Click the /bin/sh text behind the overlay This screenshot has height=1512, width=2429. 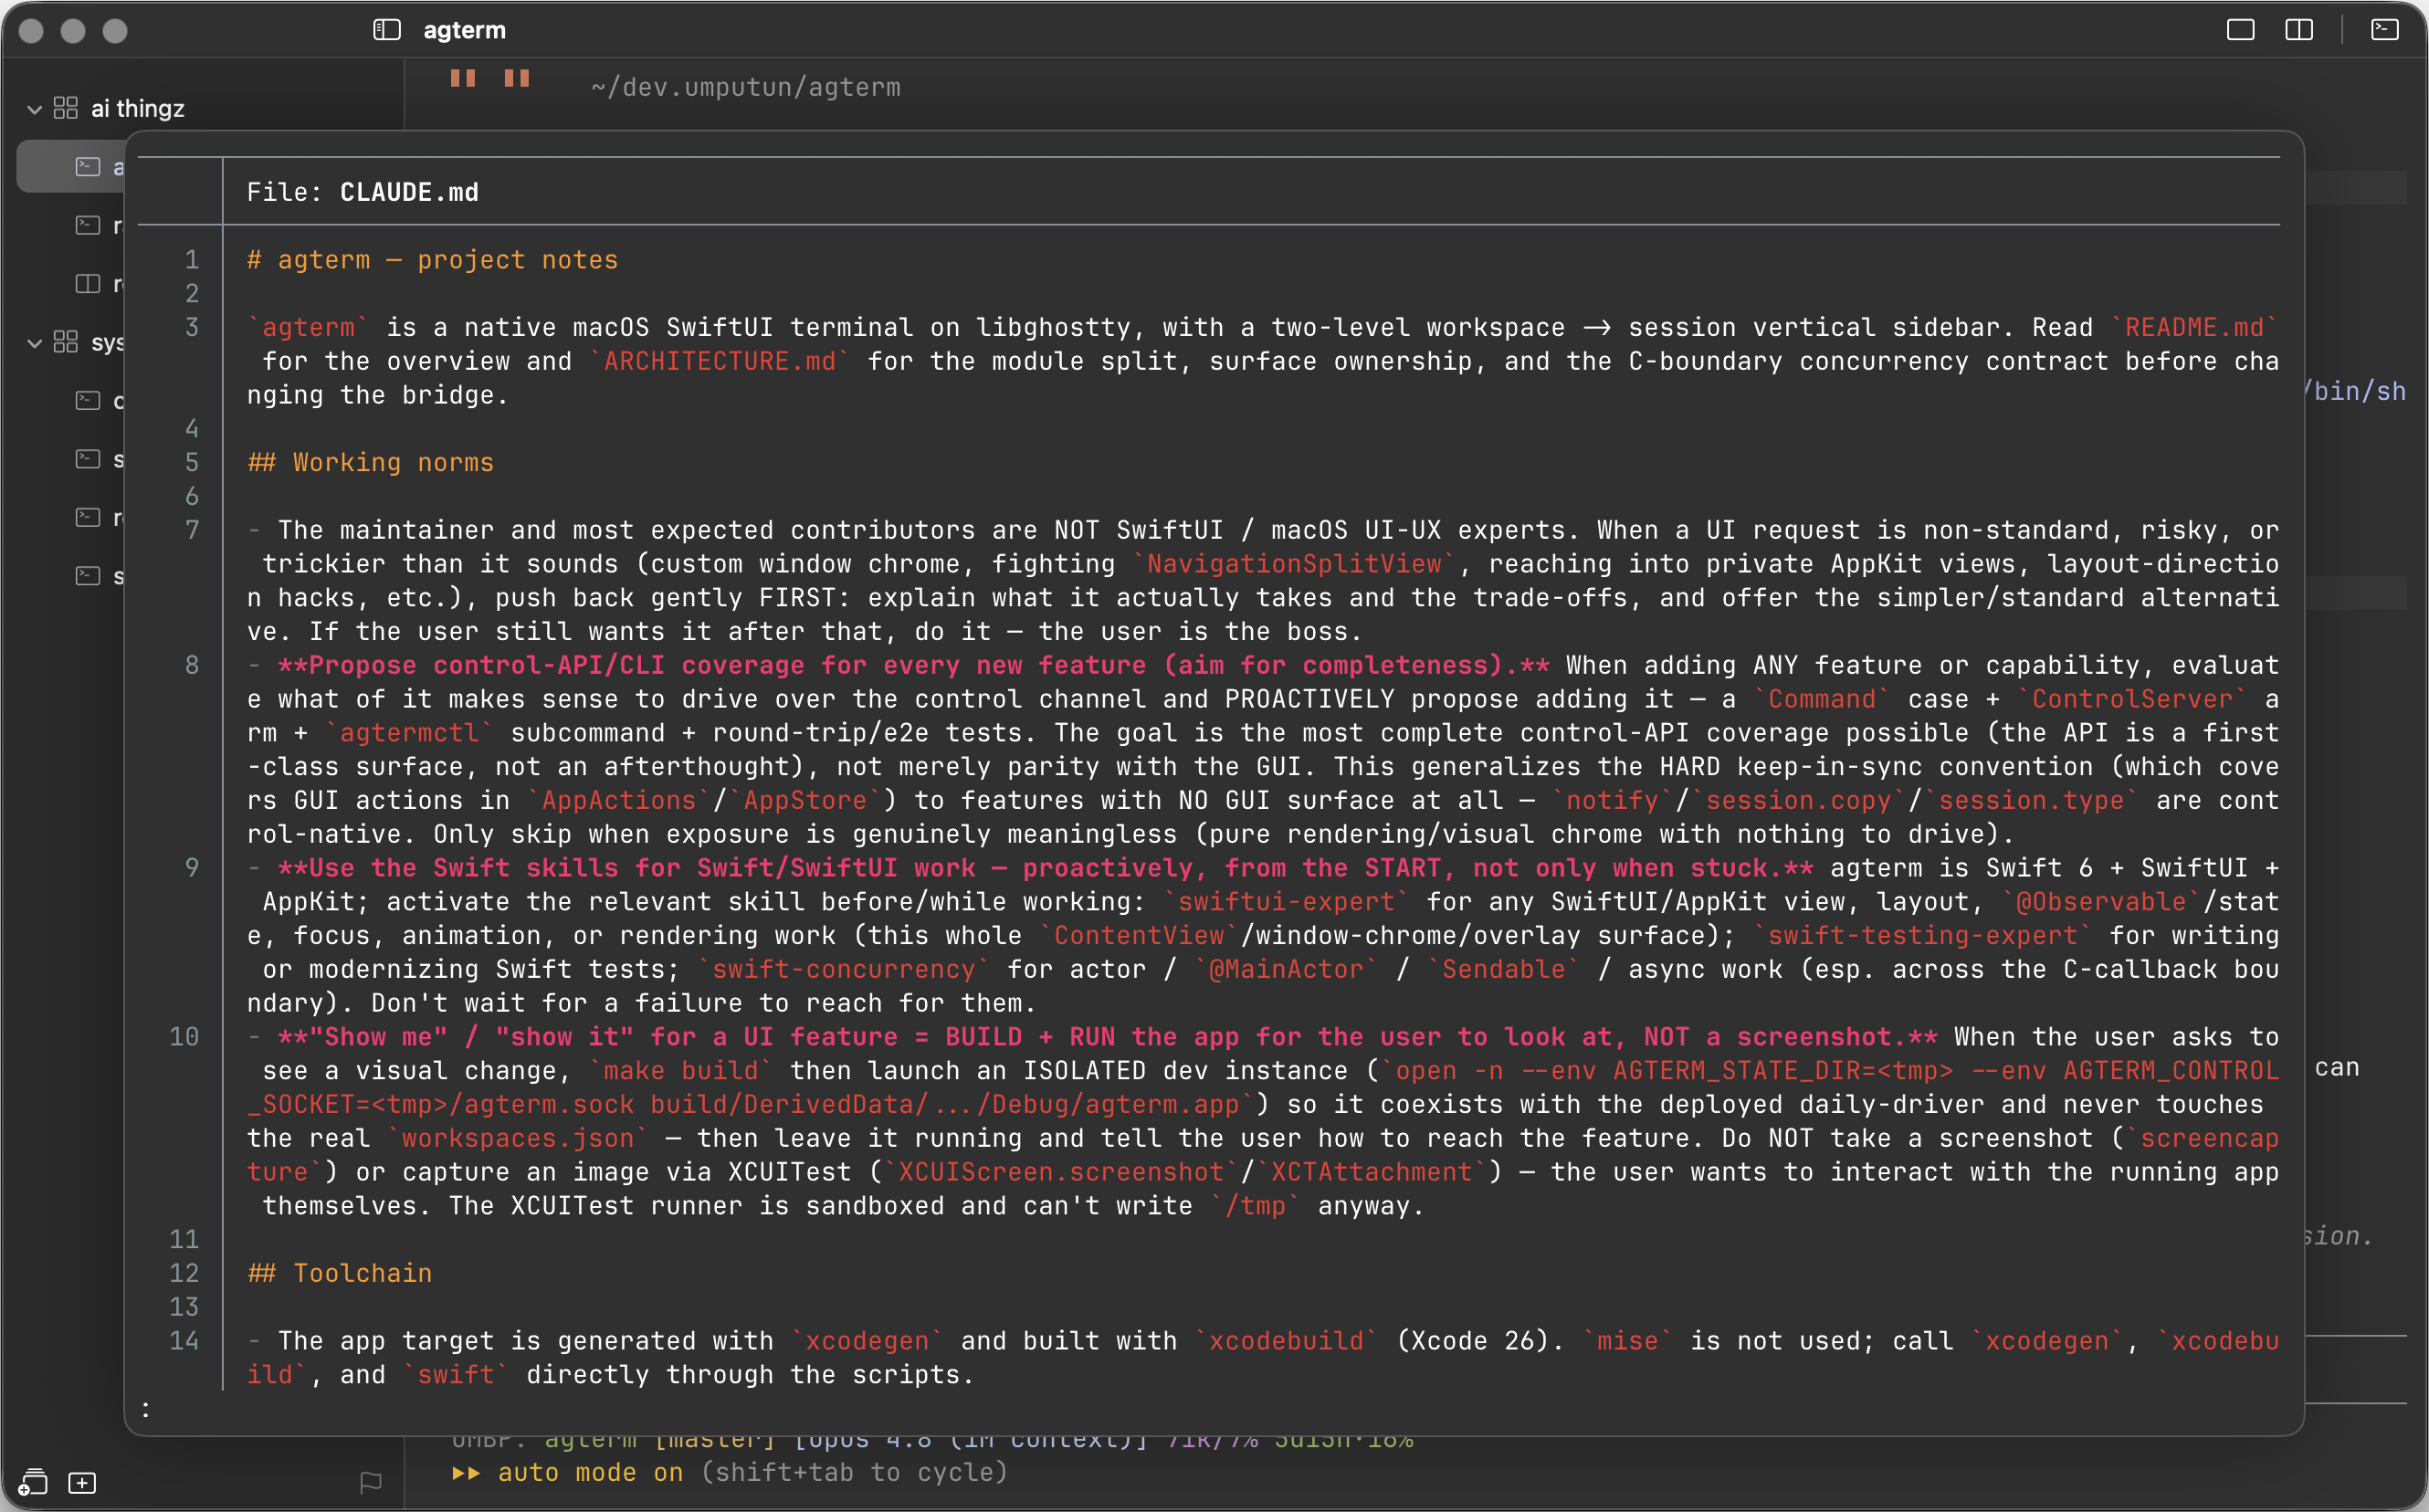coord(2356,391)
